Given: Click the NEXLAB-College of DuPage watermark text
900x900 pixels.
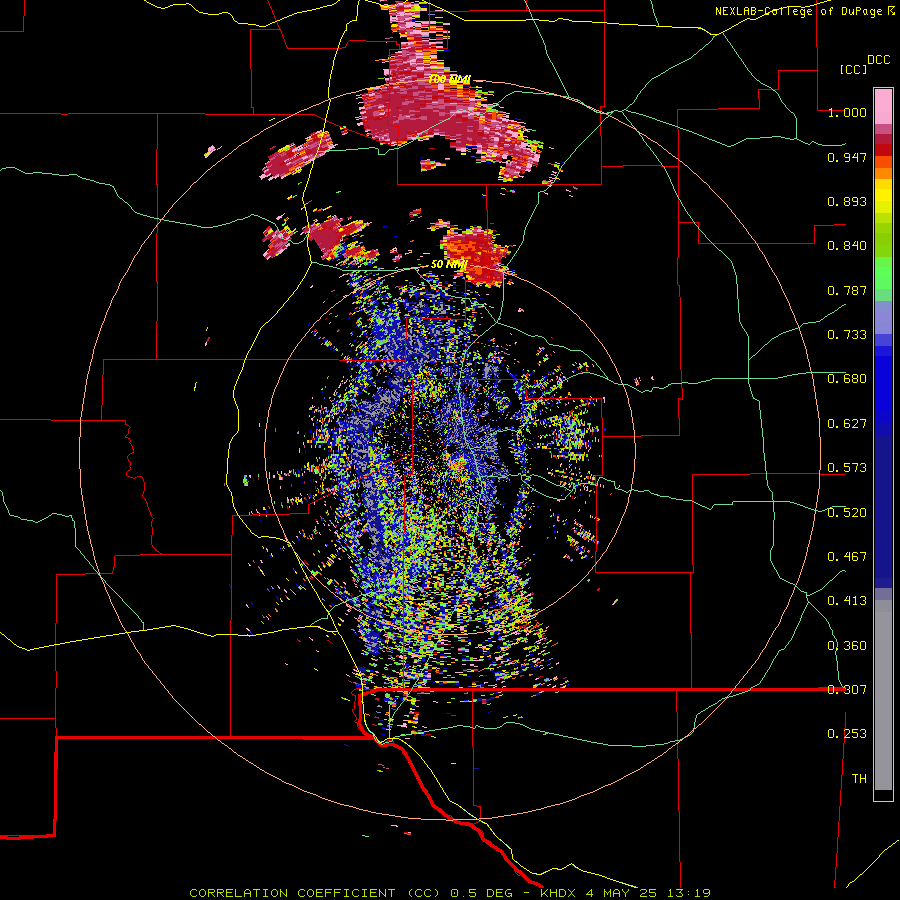Looking at the screenshot, I should 804,11.
